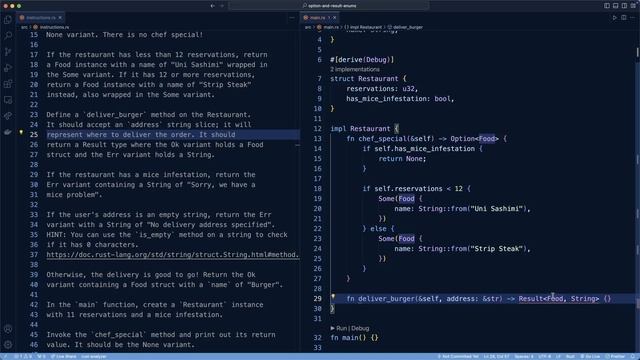
Task: Click 'return None;' on line 15
Action: [402, 159]
